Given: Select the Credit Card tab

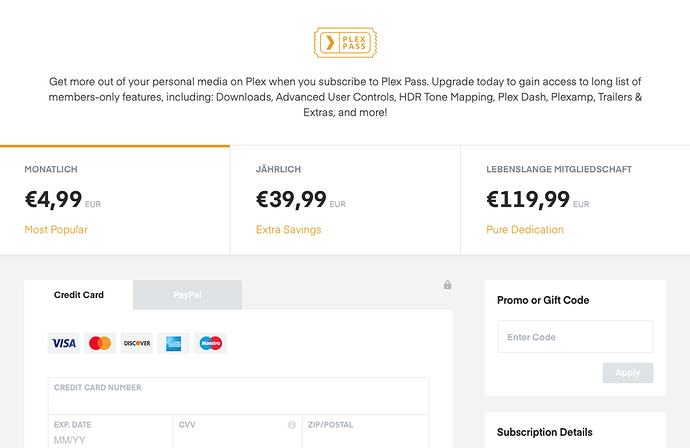Looking at the screenshot, I should pos(79,295).
